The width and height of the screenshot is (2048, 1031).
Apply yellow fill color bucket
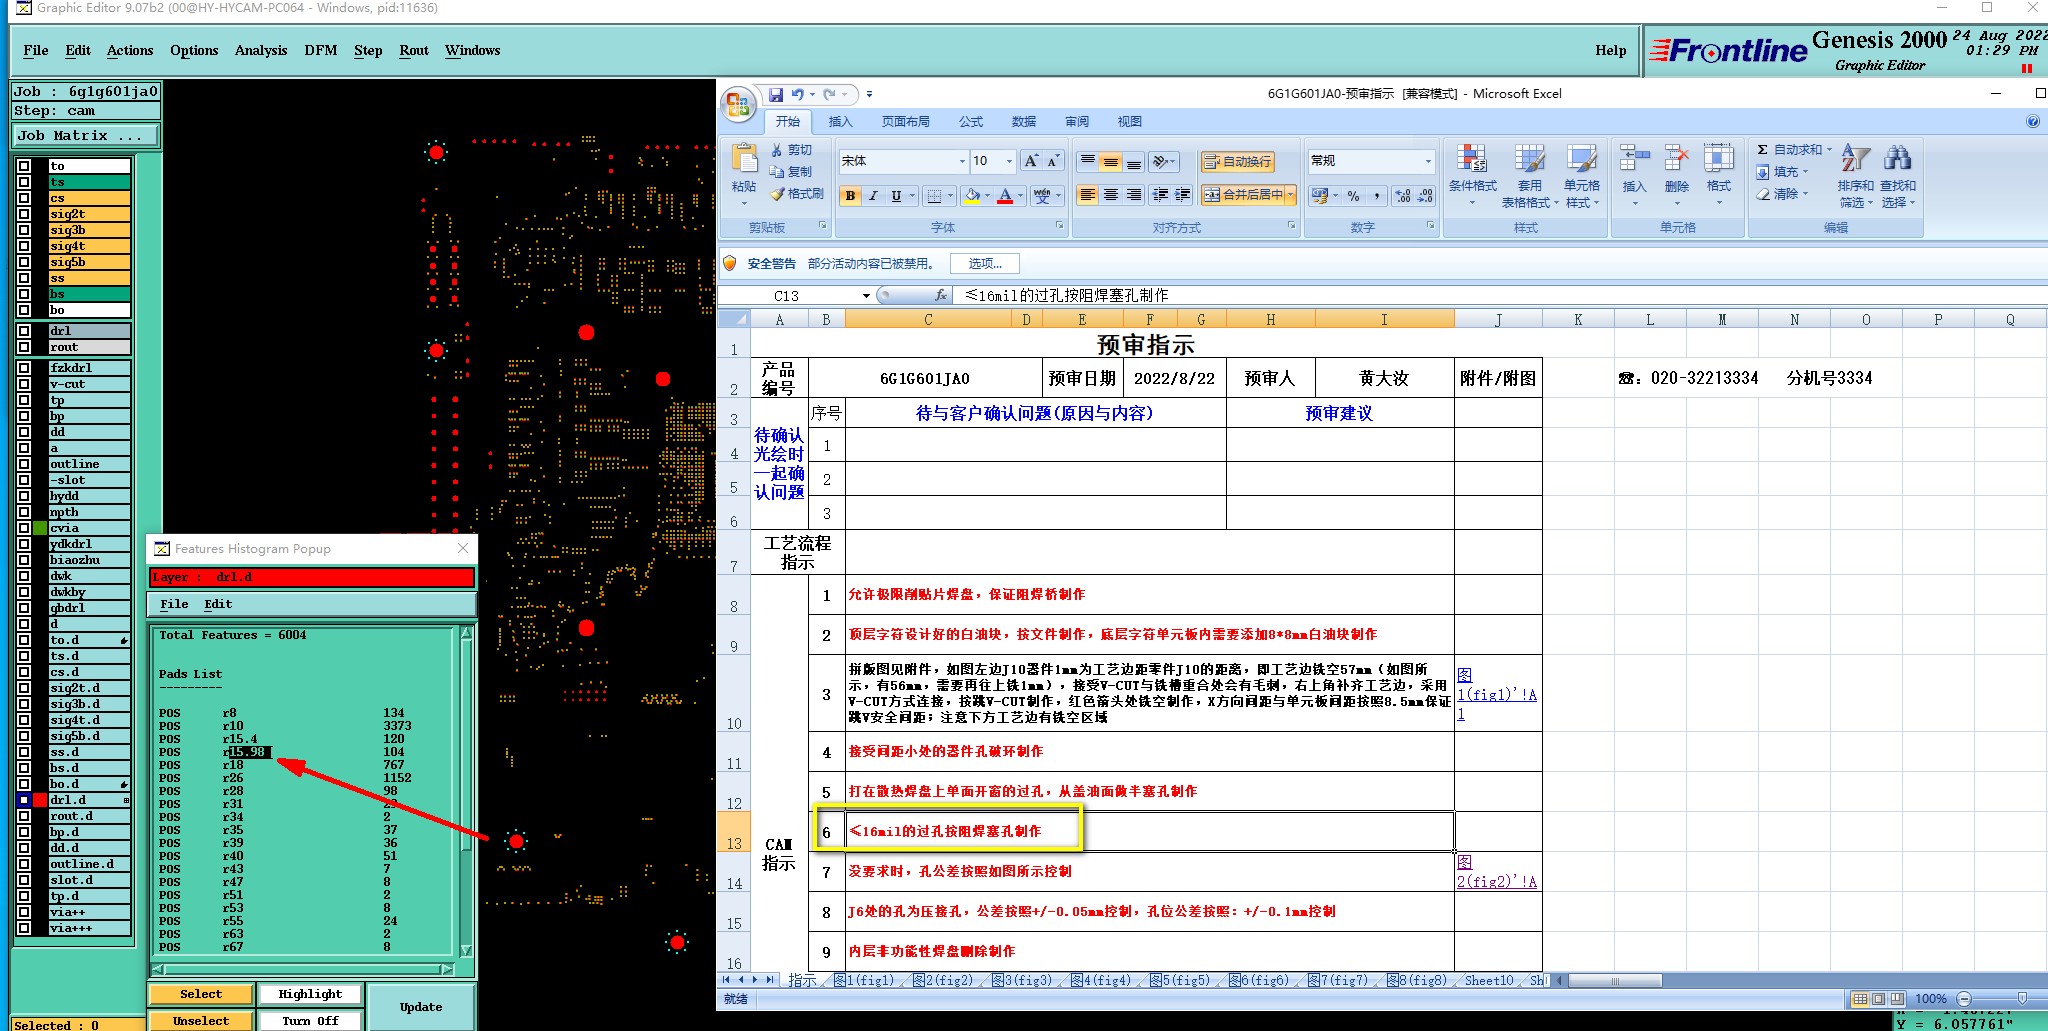971,196
